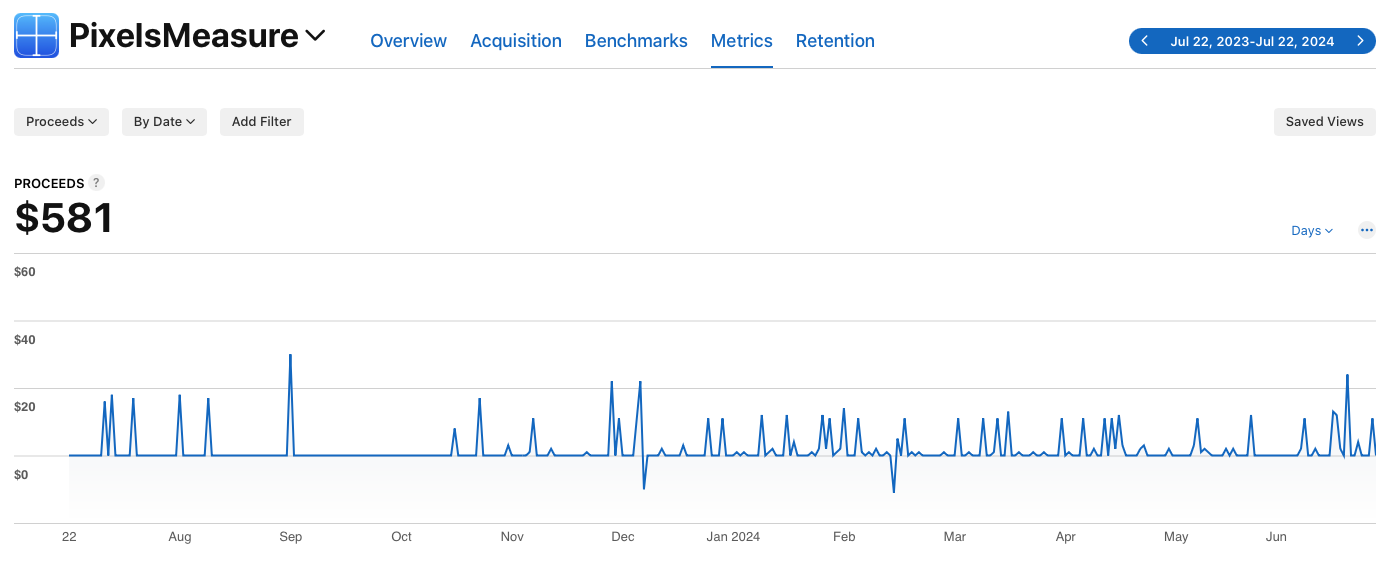Click the negative dip in early December
Image resolution: width=1385 pixels, height=579 pixels.
pos(644,488)
